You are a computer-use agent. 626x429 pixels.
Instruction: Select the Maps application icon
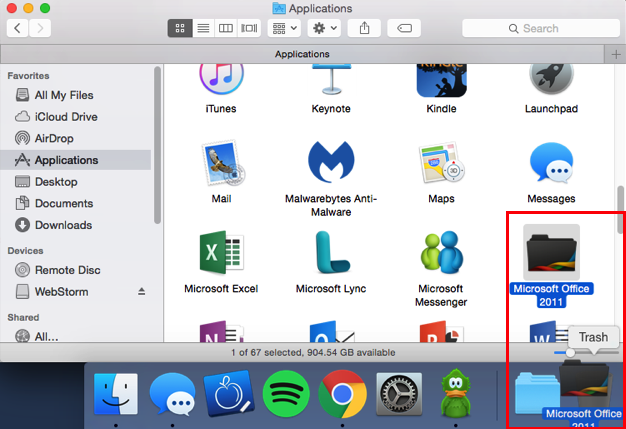click(x=441, y=162)
